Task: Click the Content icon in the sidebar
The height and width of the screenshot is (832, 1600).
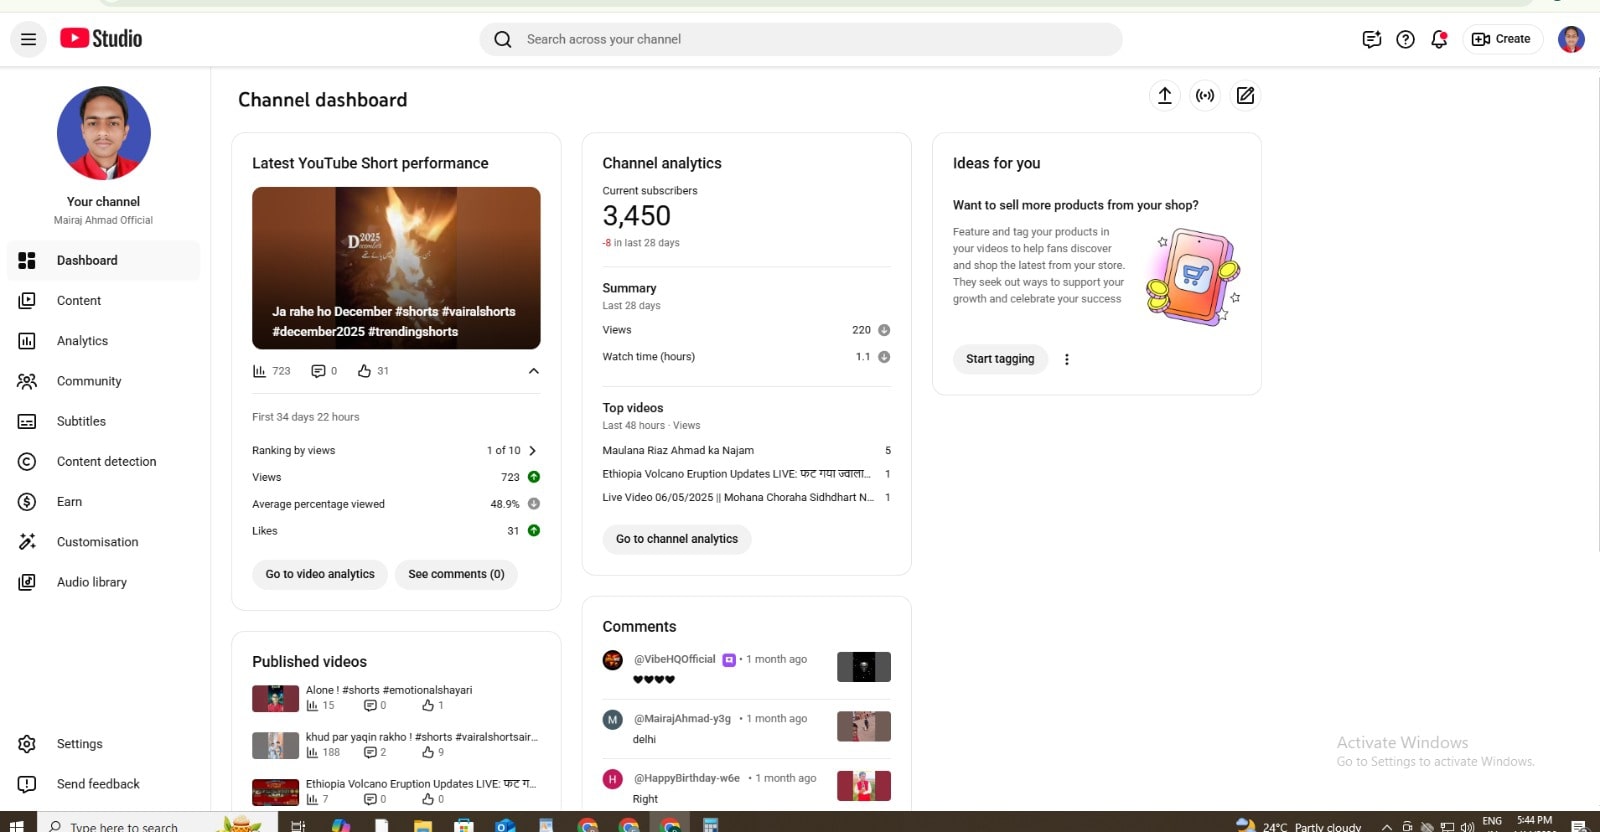Action: pyautogui.click(x=27, y=300)
